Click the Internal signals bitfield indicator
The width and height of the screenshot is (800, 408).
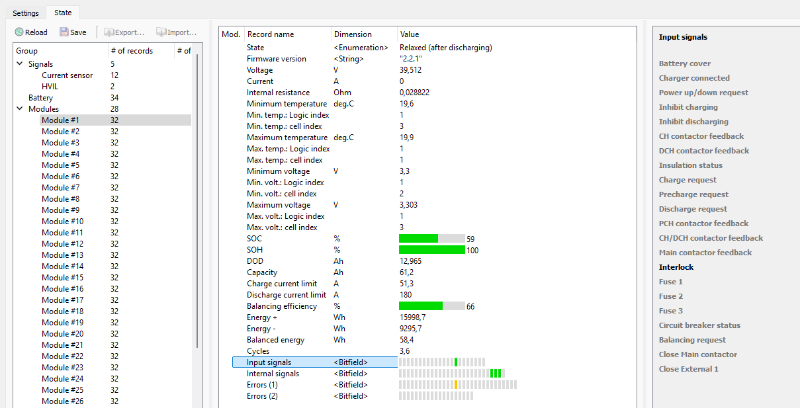point(452,373)
